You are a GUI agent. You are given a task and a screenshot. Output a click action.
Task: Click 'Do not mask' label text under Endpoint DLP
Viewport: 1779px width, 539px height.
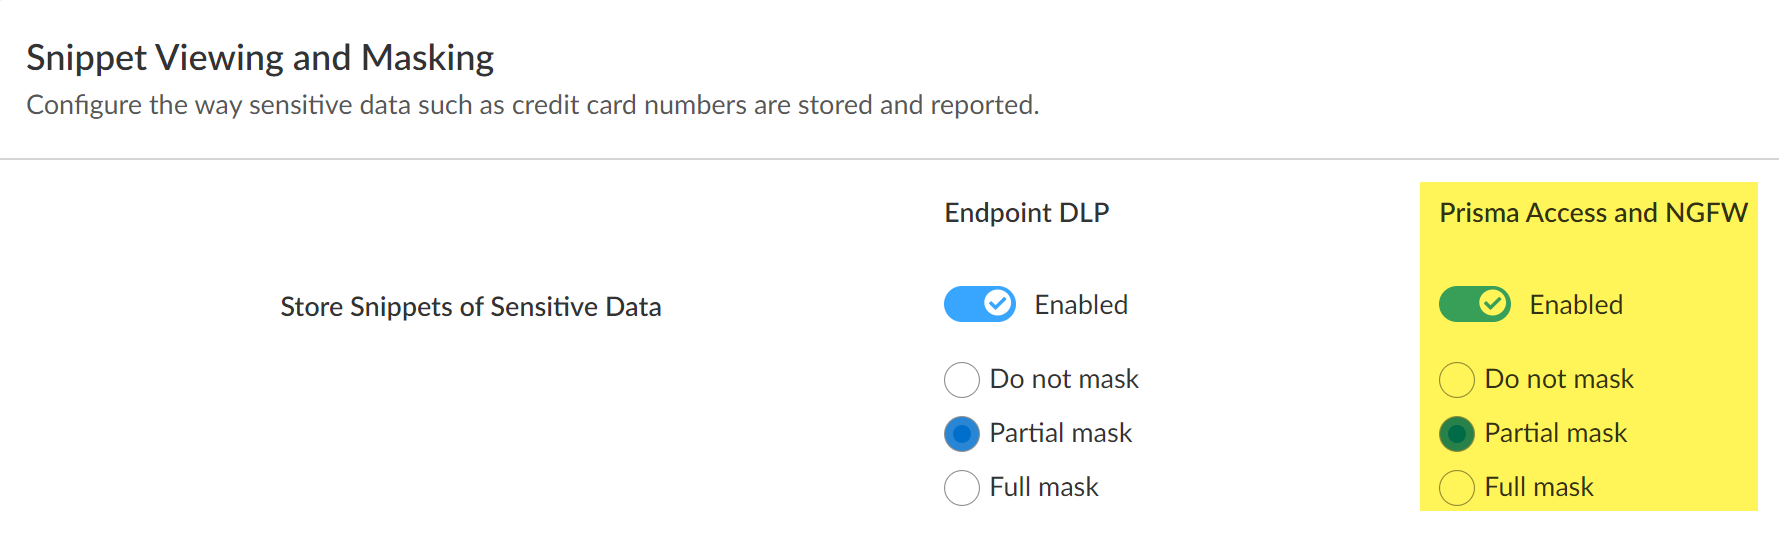click(1063, 379)
